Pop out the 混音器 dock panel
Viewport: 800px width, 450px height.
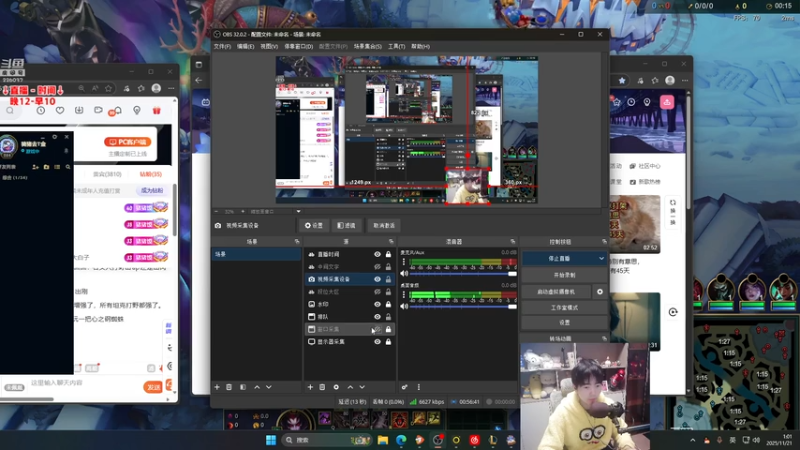pyautogui.click(x=513, y=241)
